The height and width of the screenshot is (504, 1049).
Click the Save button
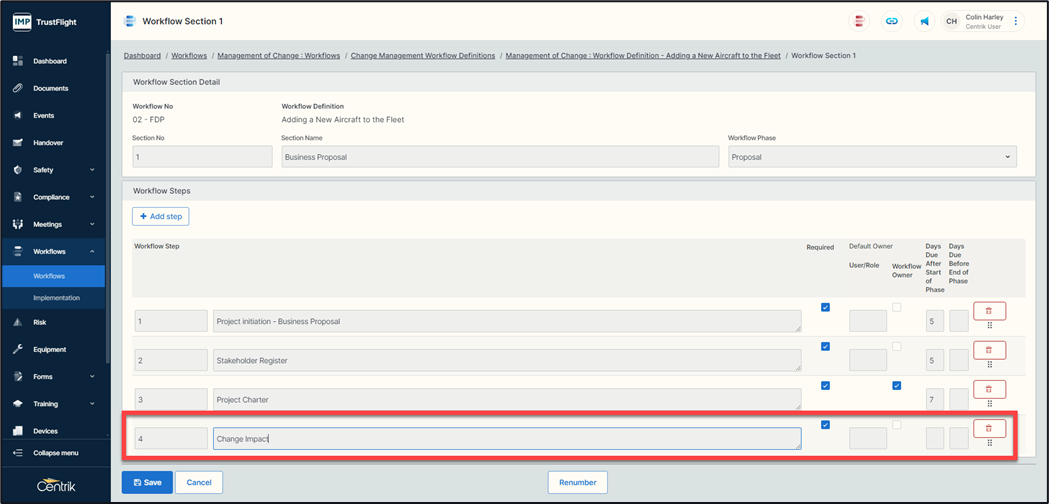[147, 482]
